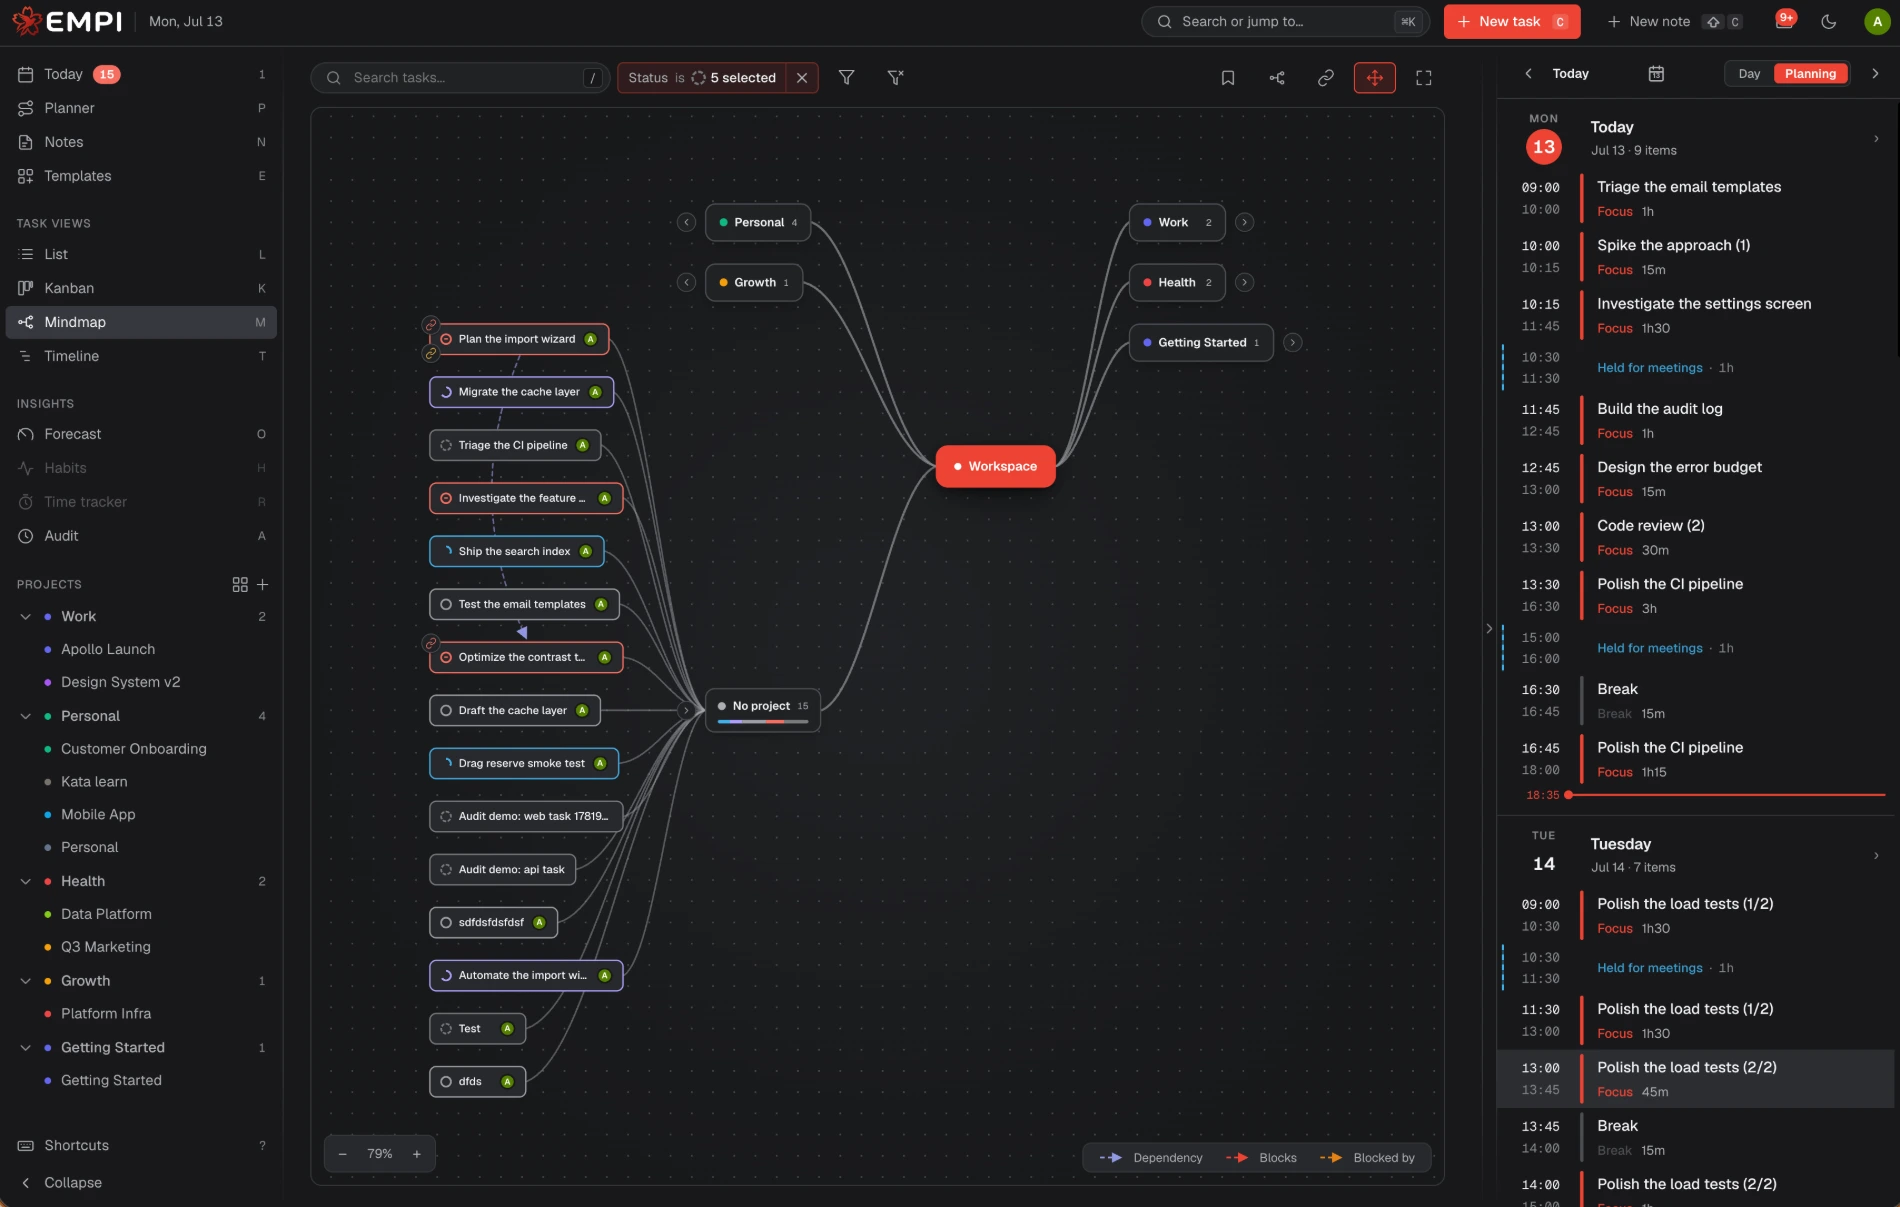Click the add project plus icon
The width and height of the screenshot is (1900, 1207).
(x=263, y=584)
